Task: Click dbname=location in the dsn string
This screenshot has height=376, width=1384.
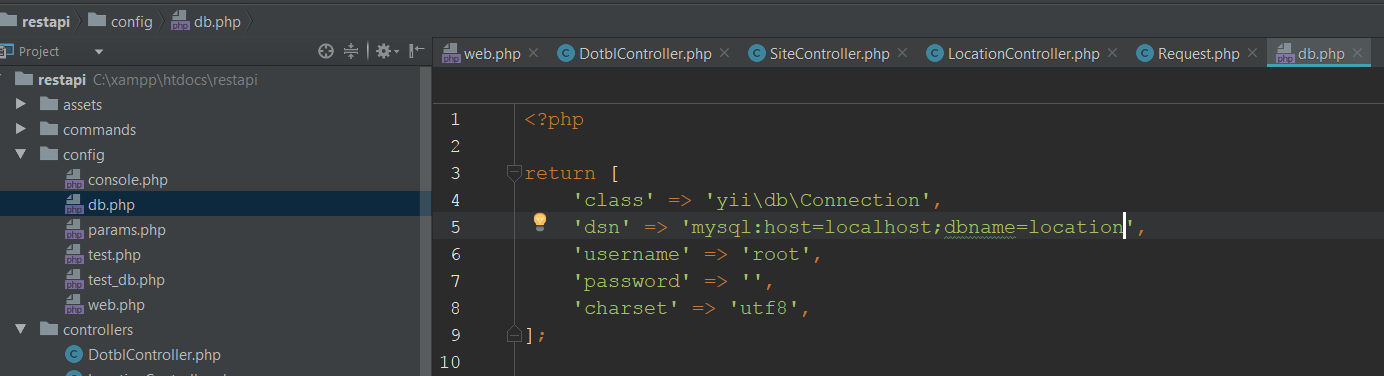Action: coord(1034,227)
